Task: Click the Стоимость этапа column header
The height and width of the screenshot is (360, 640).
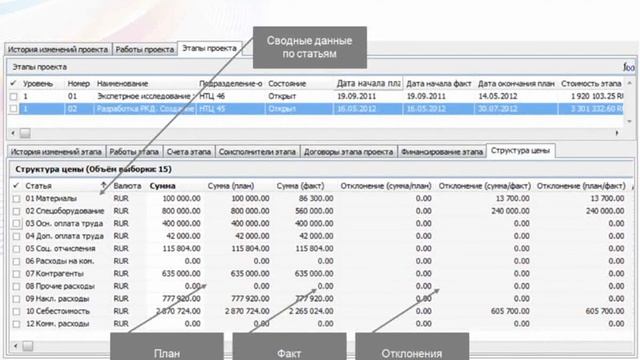Action: point(591,84)
